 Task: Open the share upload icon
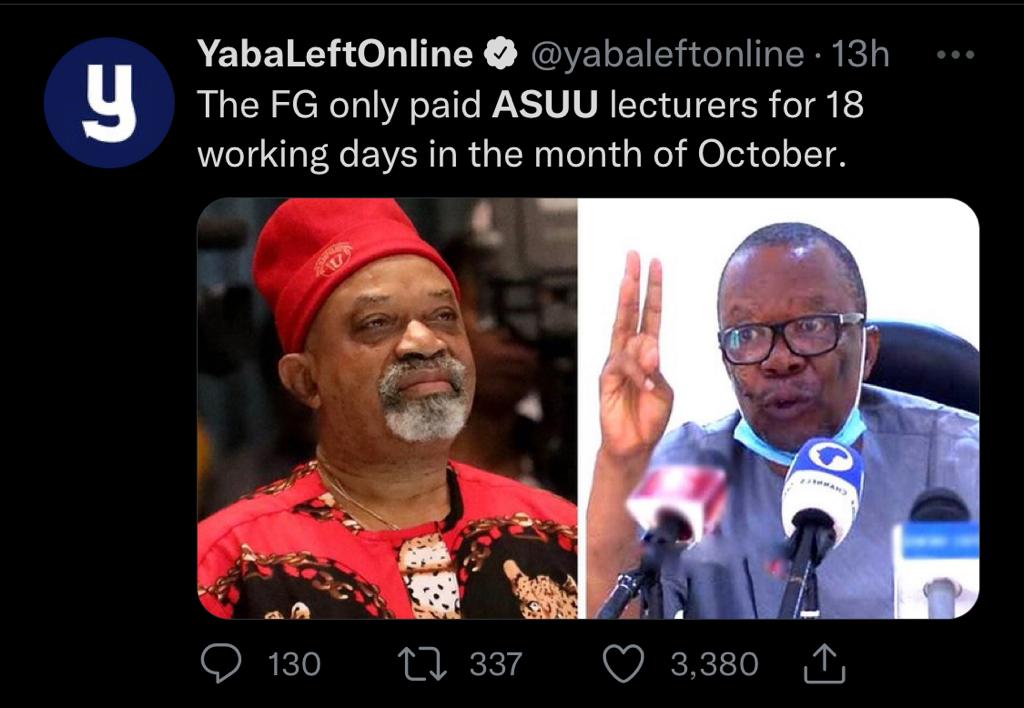825,664
